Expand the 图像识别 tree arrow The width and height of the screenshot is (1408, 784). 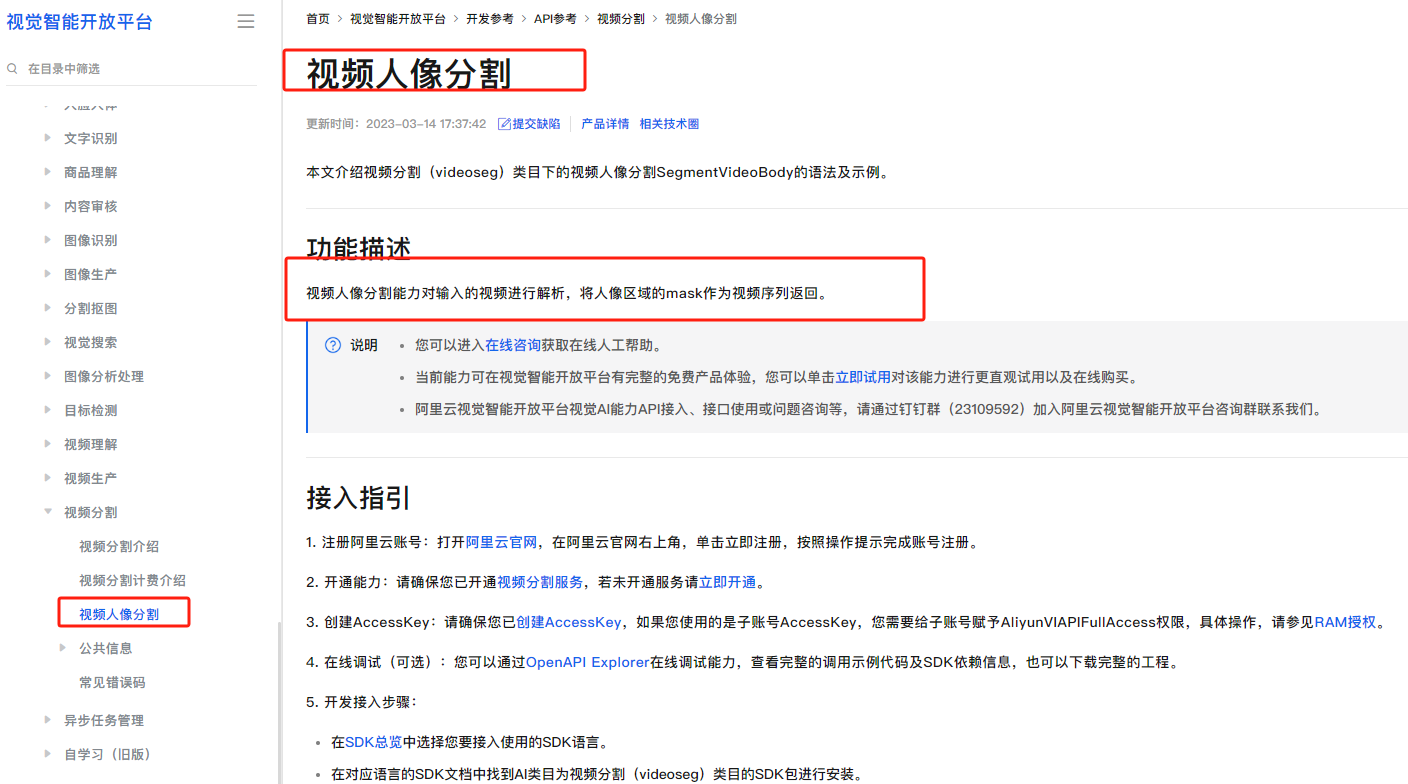[48, 240]
